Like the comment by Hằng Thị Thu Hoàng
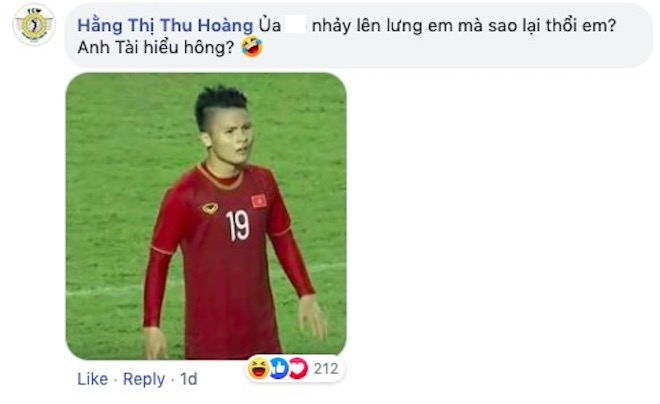The width and height of the screenshot is (660, 404). (x=93, y=379)
